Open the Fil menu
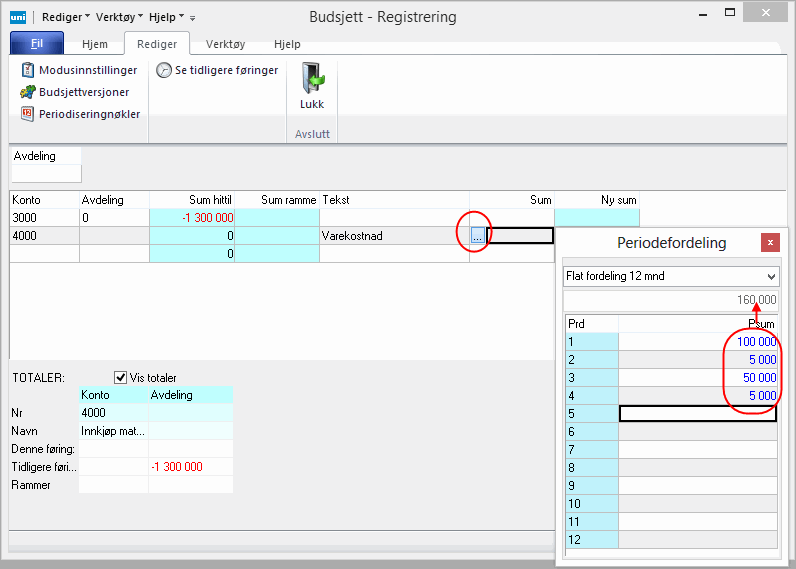796x569 pixels. [x=37, y=44]
